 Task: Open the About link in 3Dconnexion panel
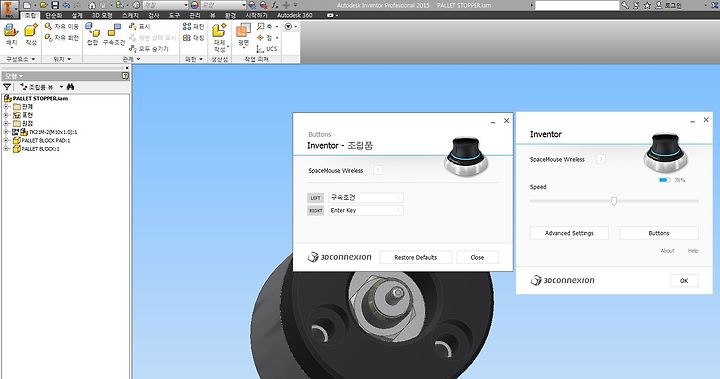point(668,251)
